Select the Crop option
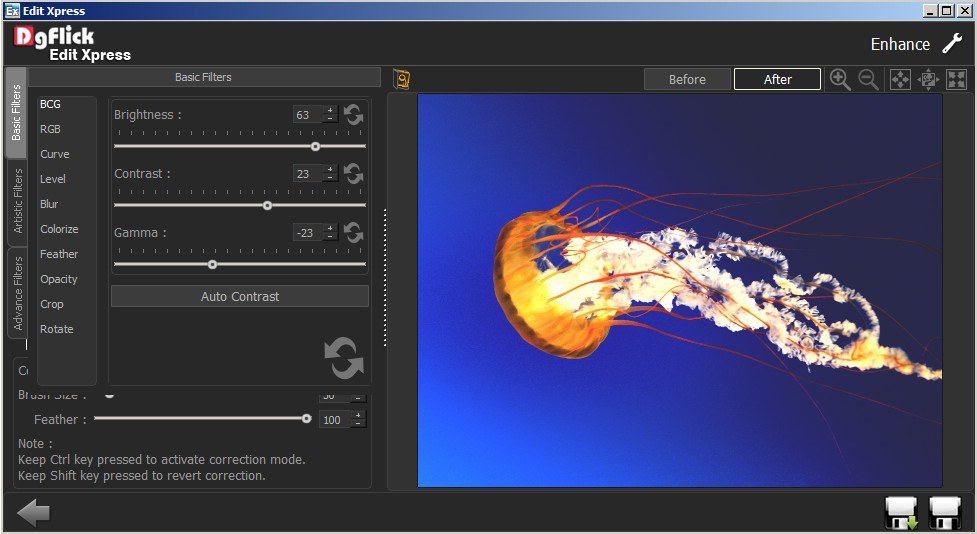 52,304
